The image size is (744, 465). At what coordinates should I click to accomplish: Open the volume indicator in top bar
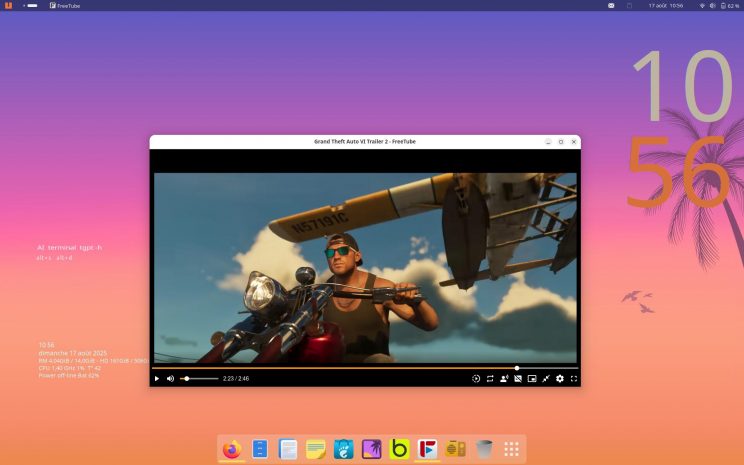(712, 6)
